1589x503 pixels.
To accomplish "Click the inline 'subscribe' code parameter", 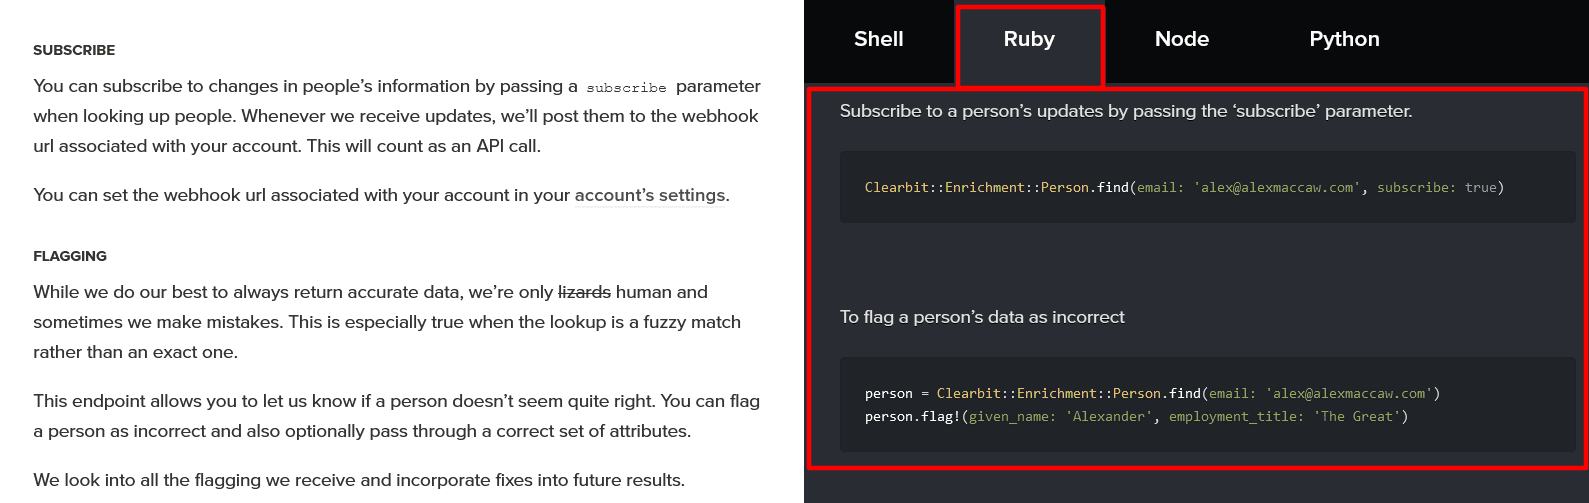I will pos(626,88).
